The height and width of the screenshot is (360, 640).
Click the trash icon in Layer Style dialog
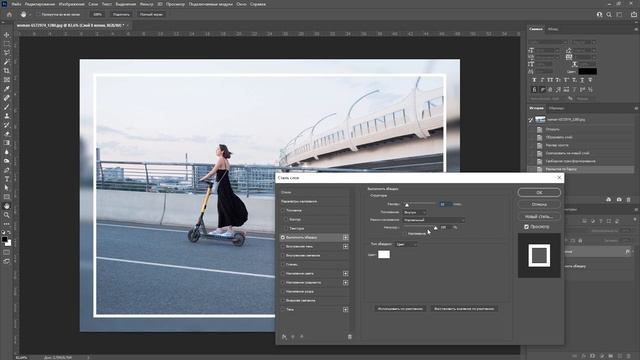click(349, 337)
